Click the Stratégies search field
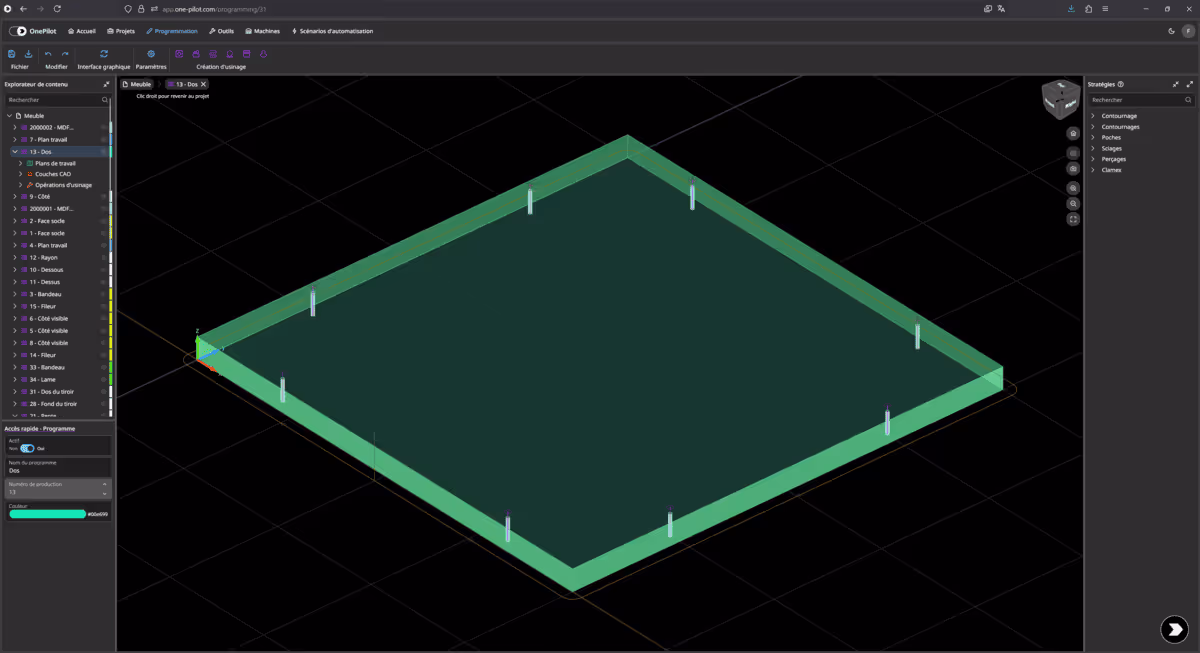The image size is (1200, 653). (x=1141, y=100)
